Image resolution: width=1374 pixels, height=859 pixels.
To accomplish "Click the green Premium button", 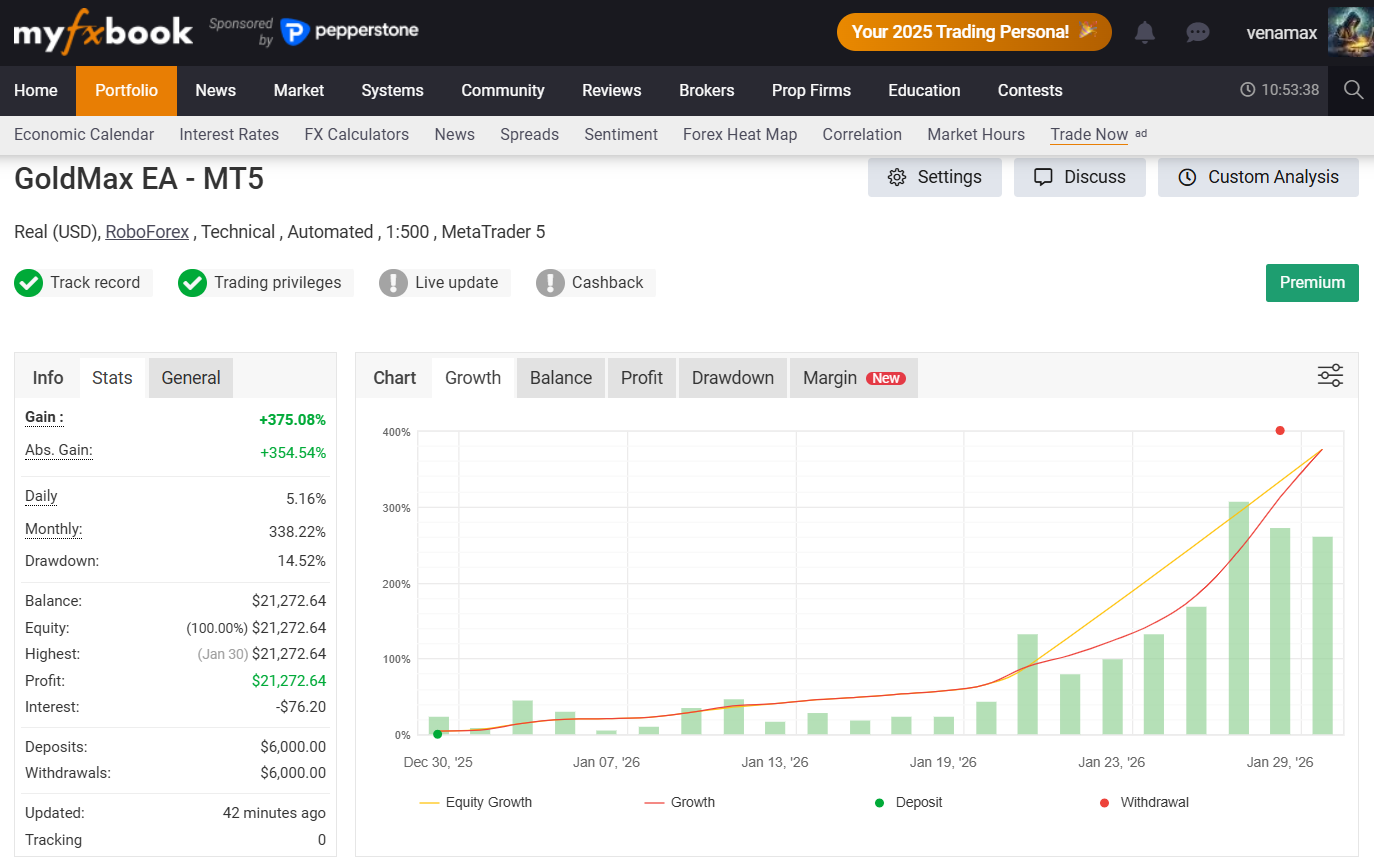I will 1312,282.
